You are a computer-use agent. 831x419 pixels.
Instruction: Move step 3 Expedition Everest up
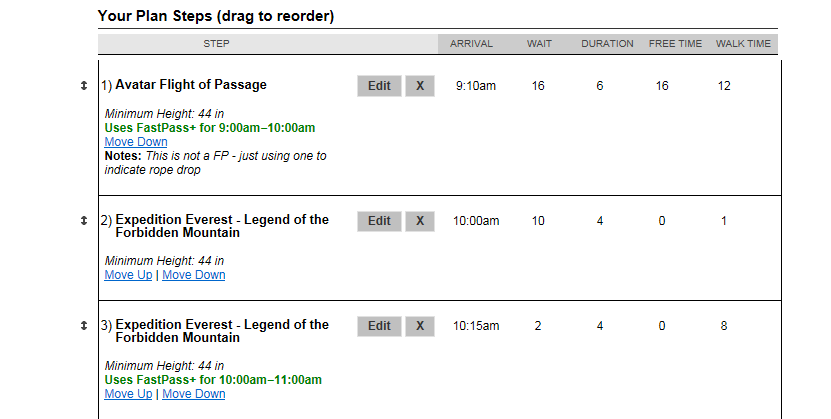pyautogui.click(x=128, y=394)
